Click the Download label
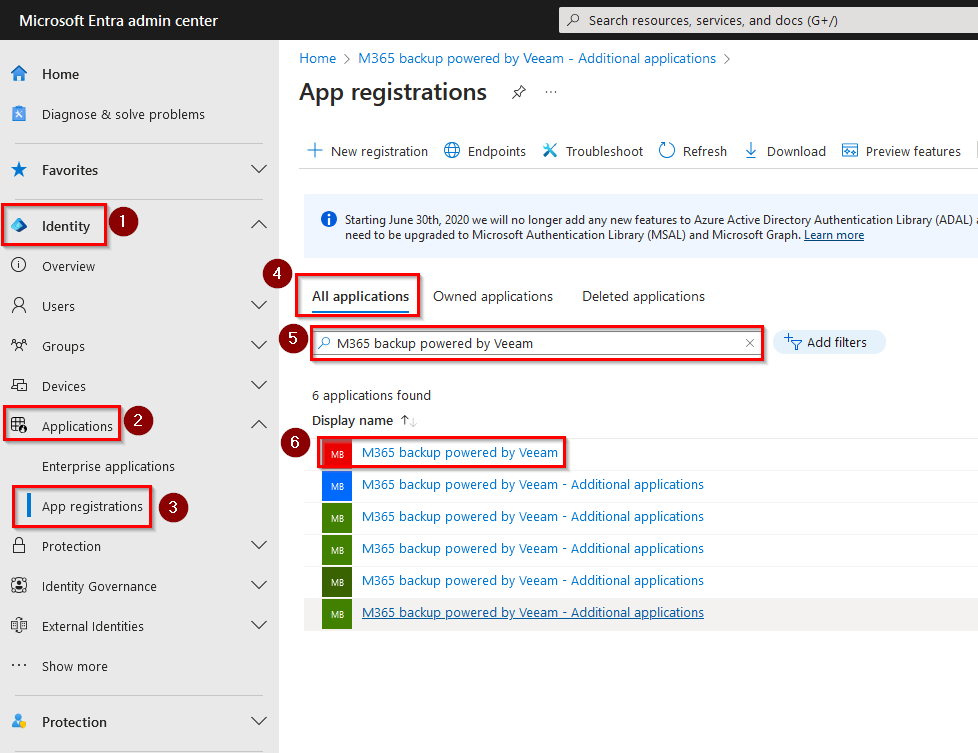This screenshot has height=753, width=978. [x=796, y=151]
